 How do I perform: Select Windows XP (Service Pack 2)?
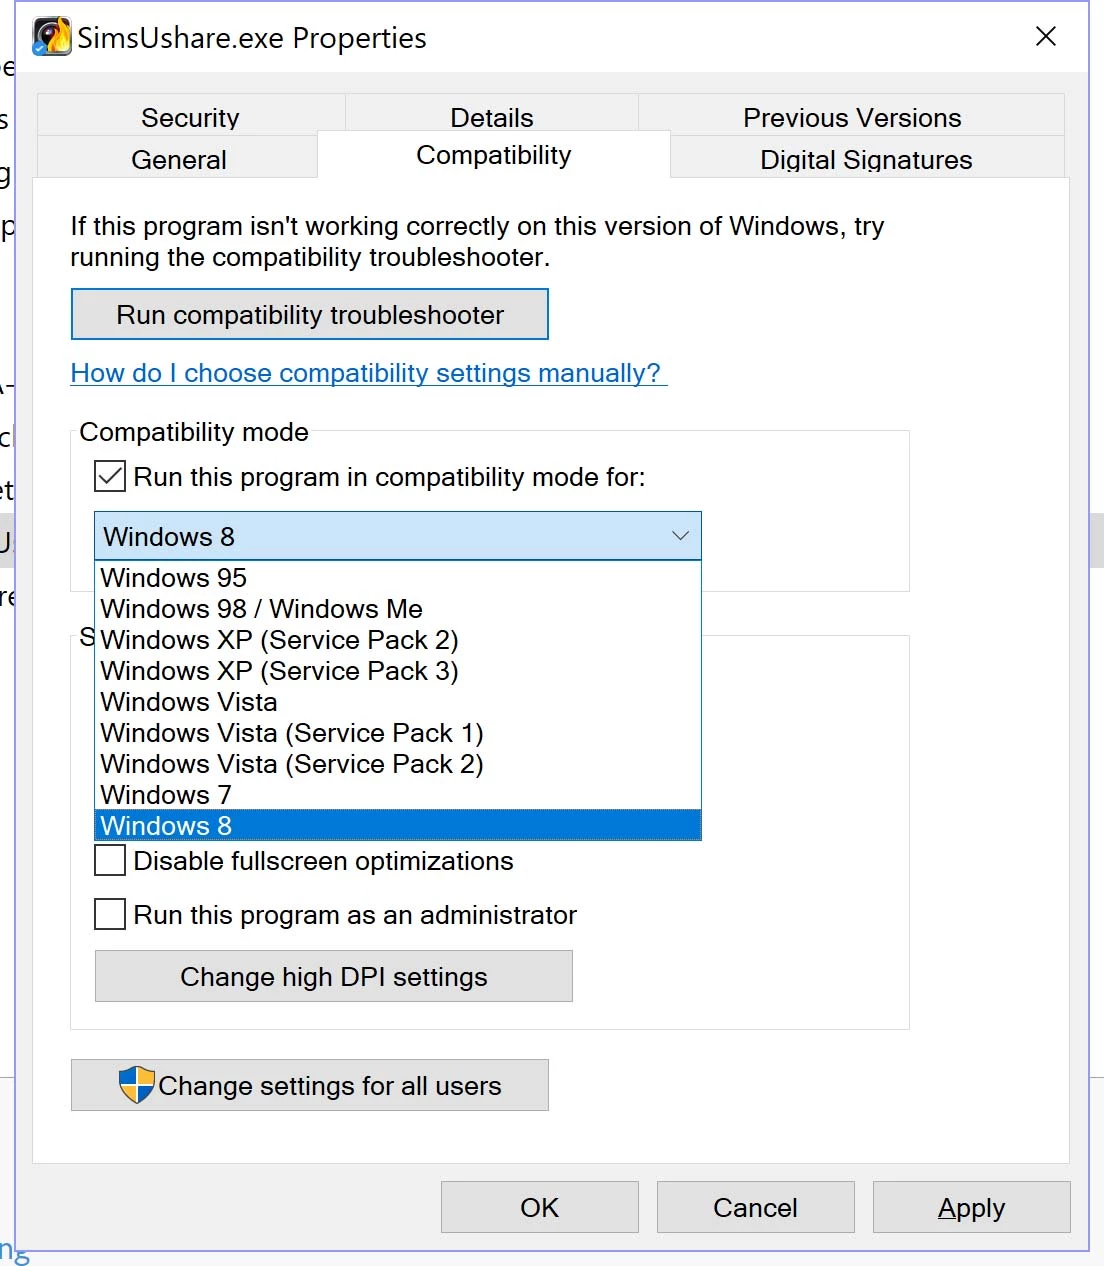pos(398,640)
